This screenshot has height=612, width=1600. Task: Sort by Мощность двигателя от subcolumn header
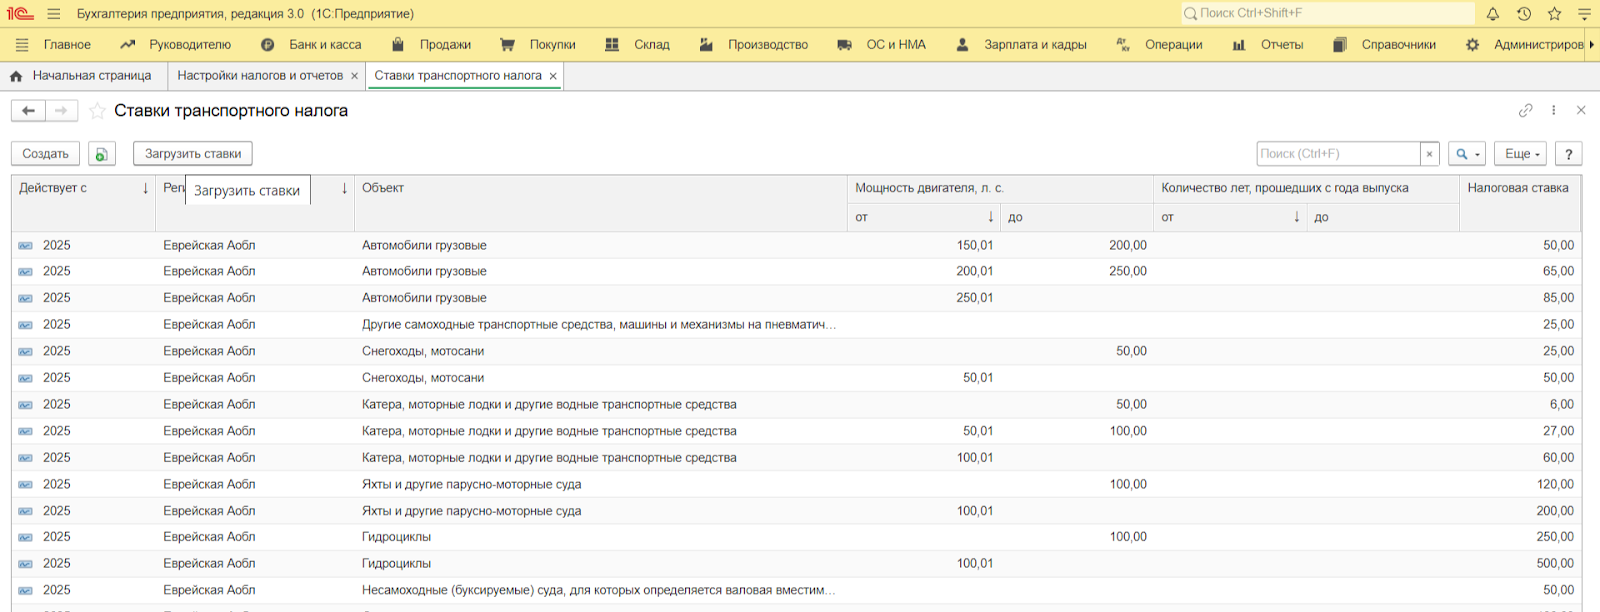tap(924, 217)
